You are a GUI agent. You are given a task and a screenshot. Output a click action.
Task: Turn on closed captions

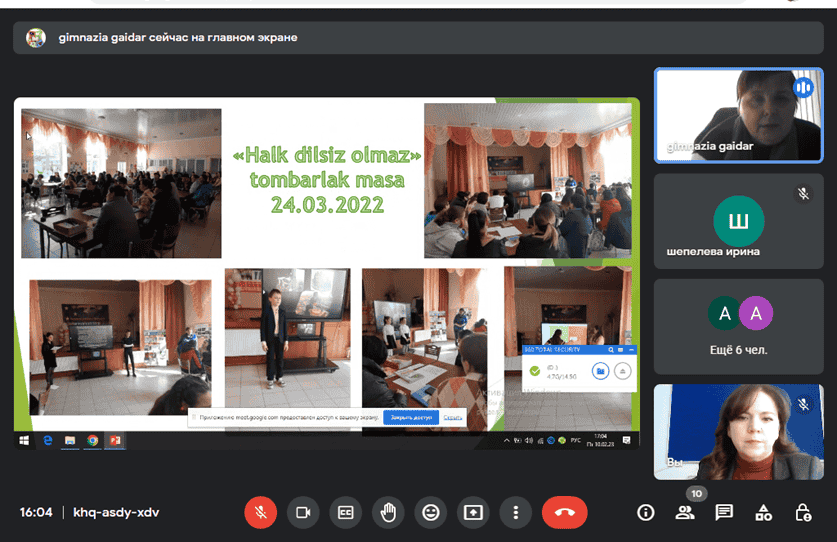tap(345, 512)
